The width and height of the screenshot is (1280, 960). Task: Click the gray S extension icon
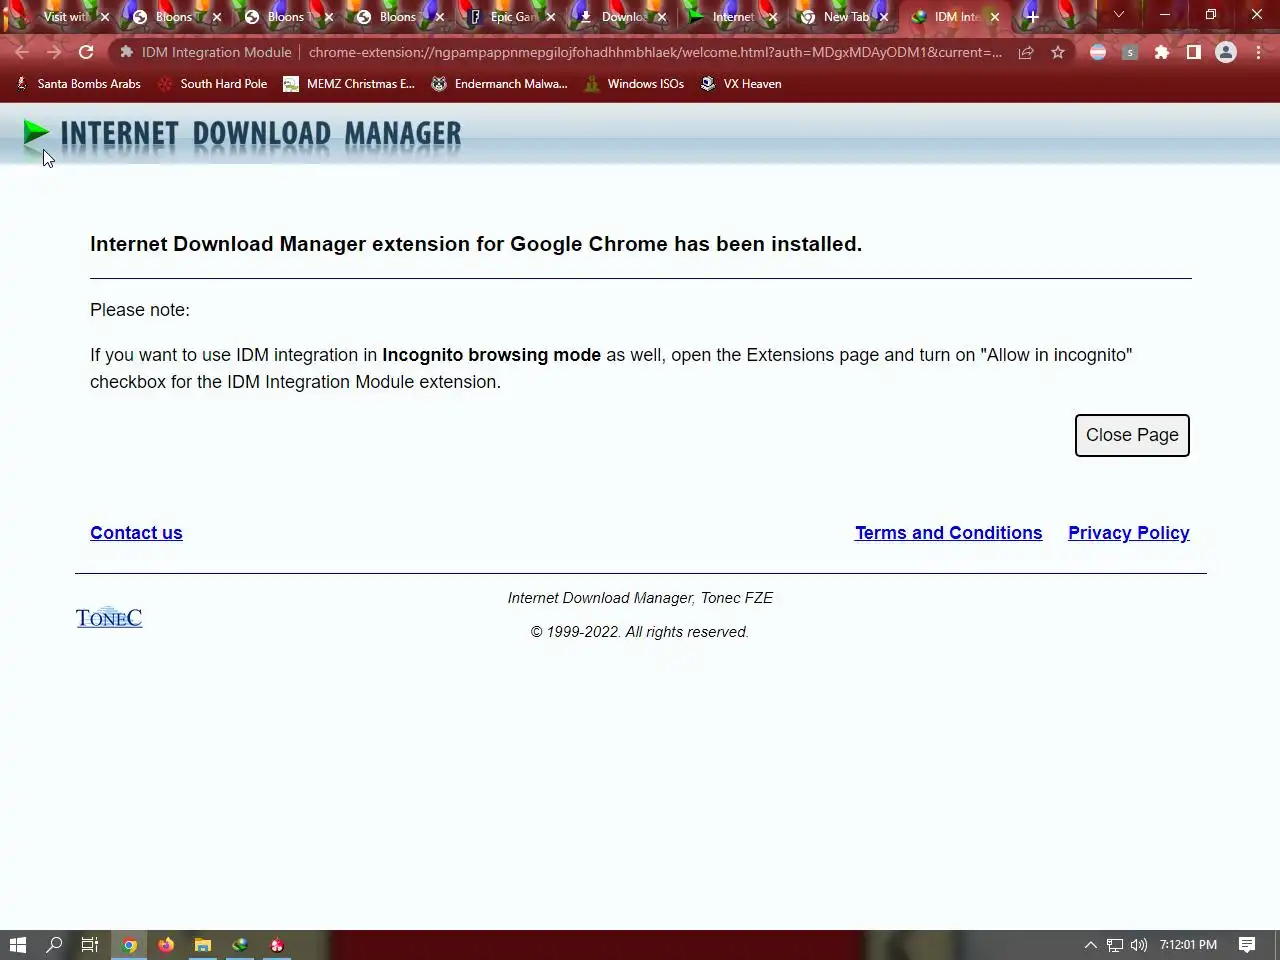coord(1130,52)
